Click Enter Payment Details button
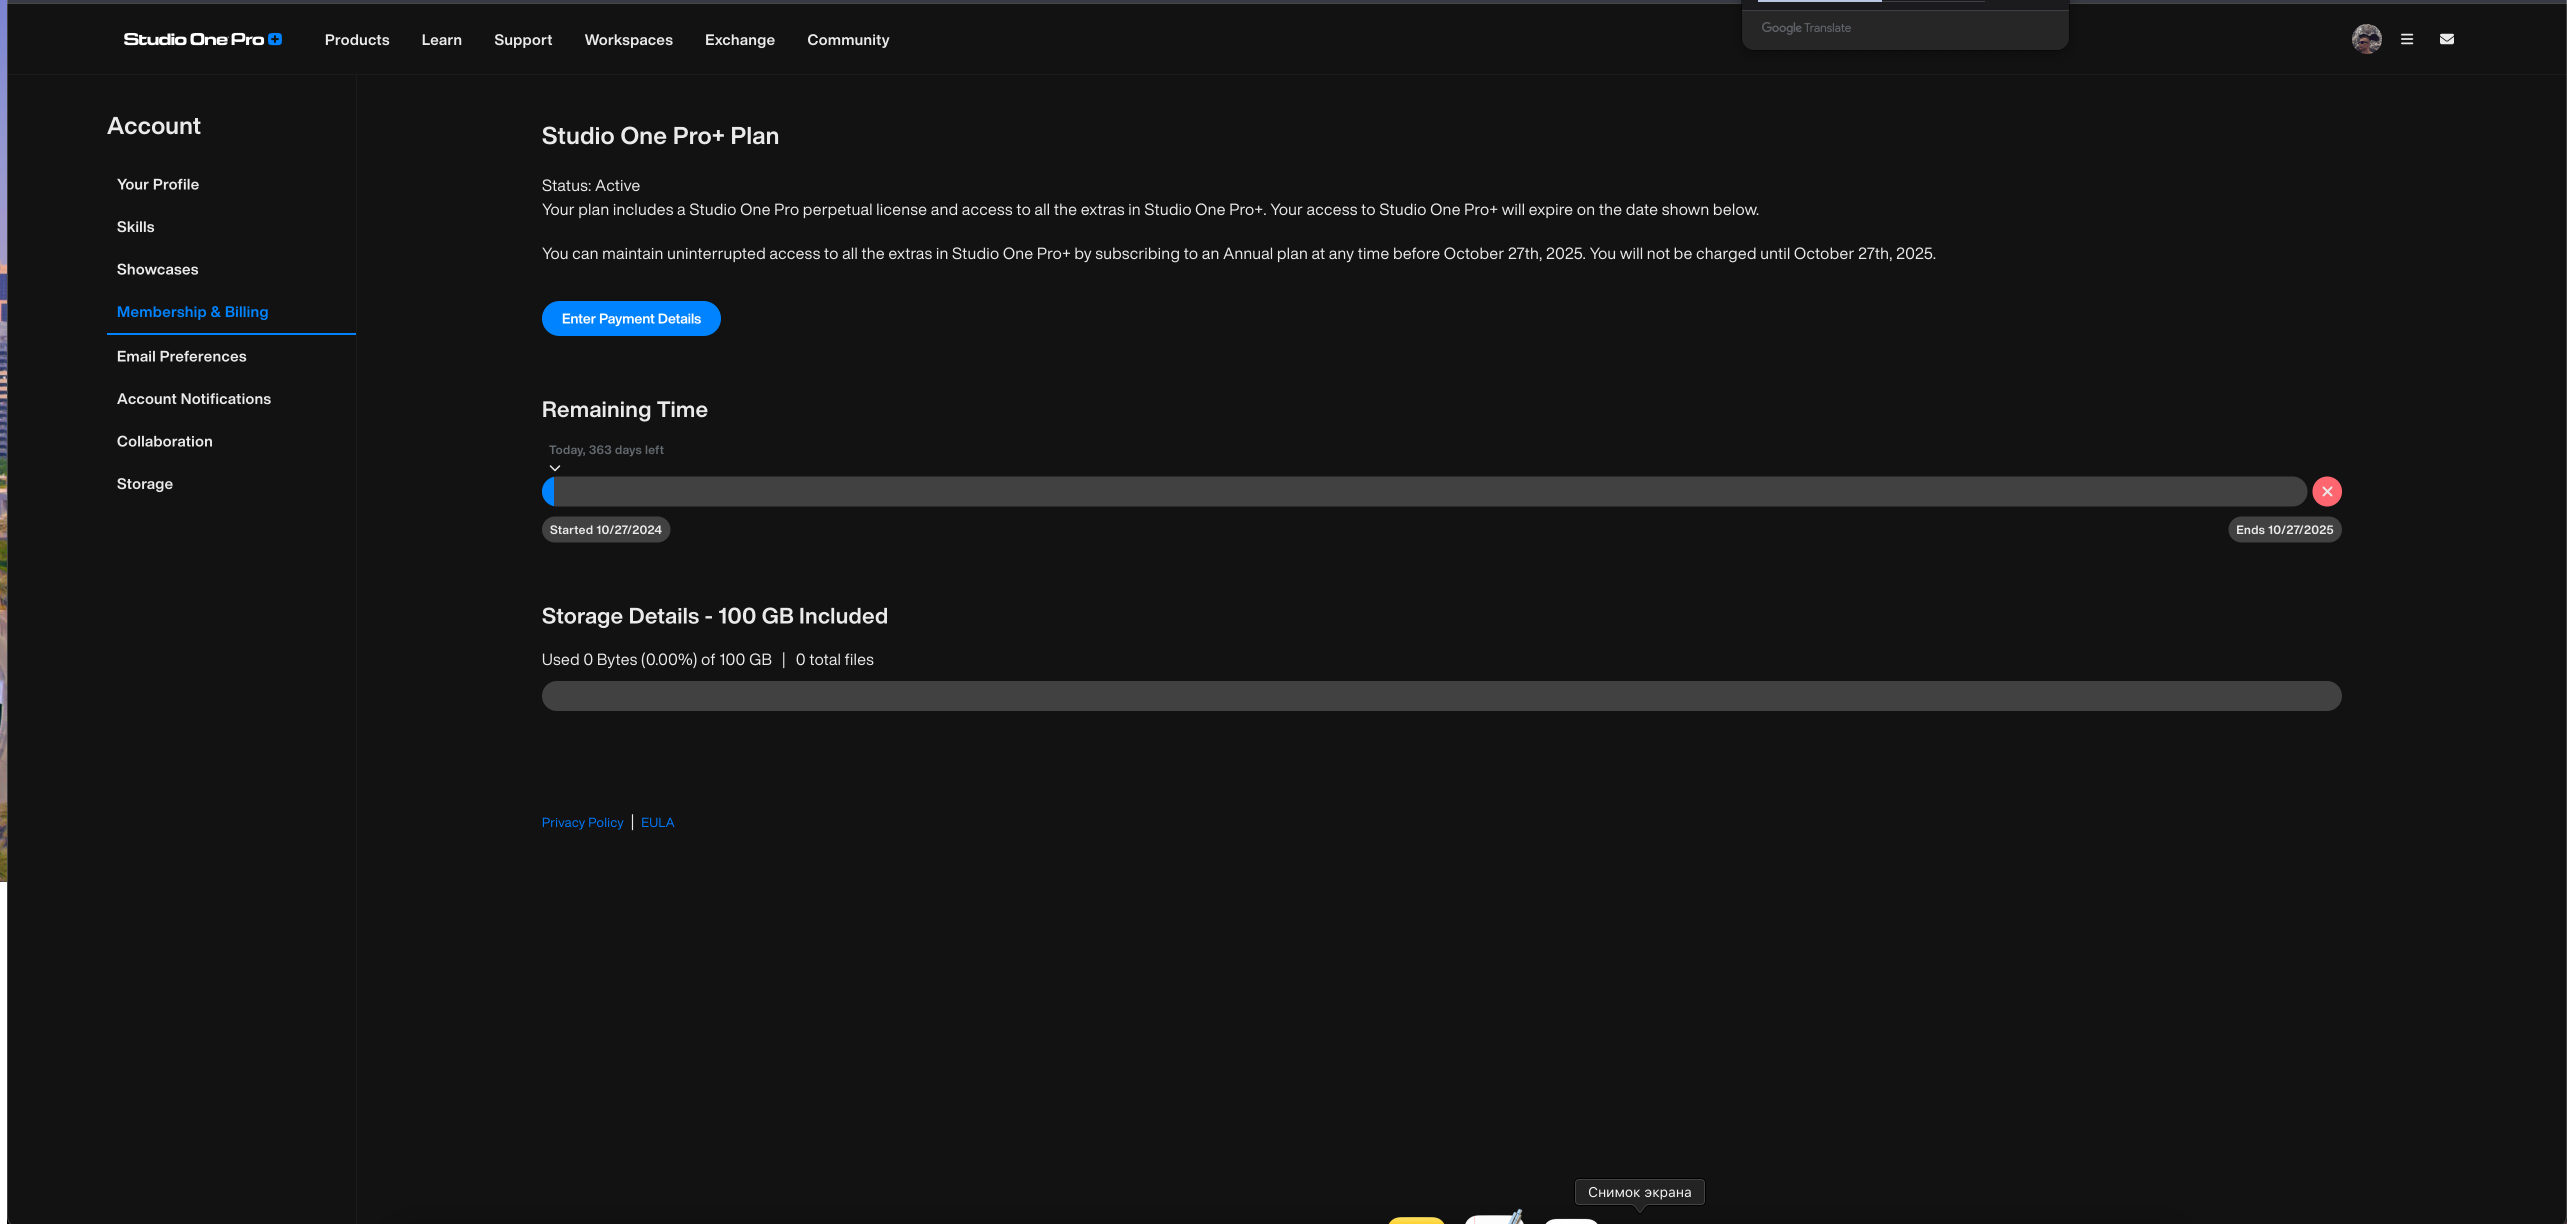The width and height of the screenshot is (2567, 1224). tap(631, 319)
